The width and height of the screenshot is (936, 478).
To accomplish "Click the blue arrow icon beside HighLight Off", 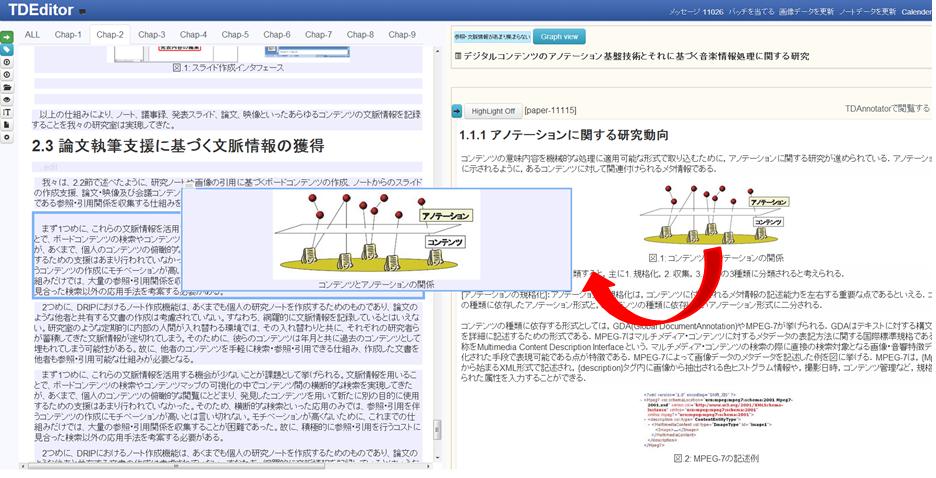I will (x=457, y=111).
